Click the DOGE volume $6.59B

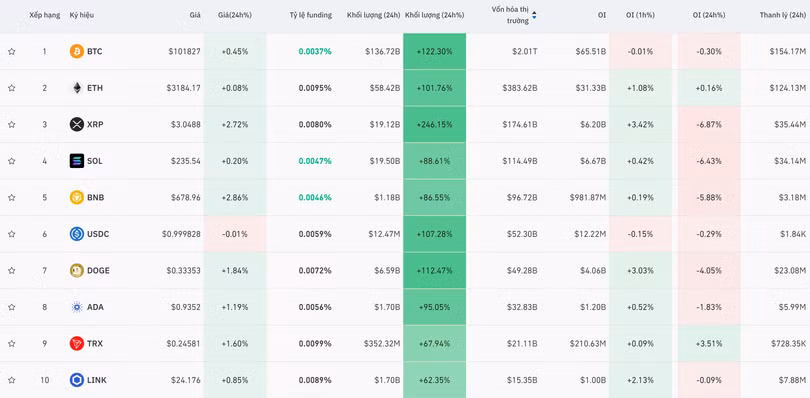[x=387, y=270]
